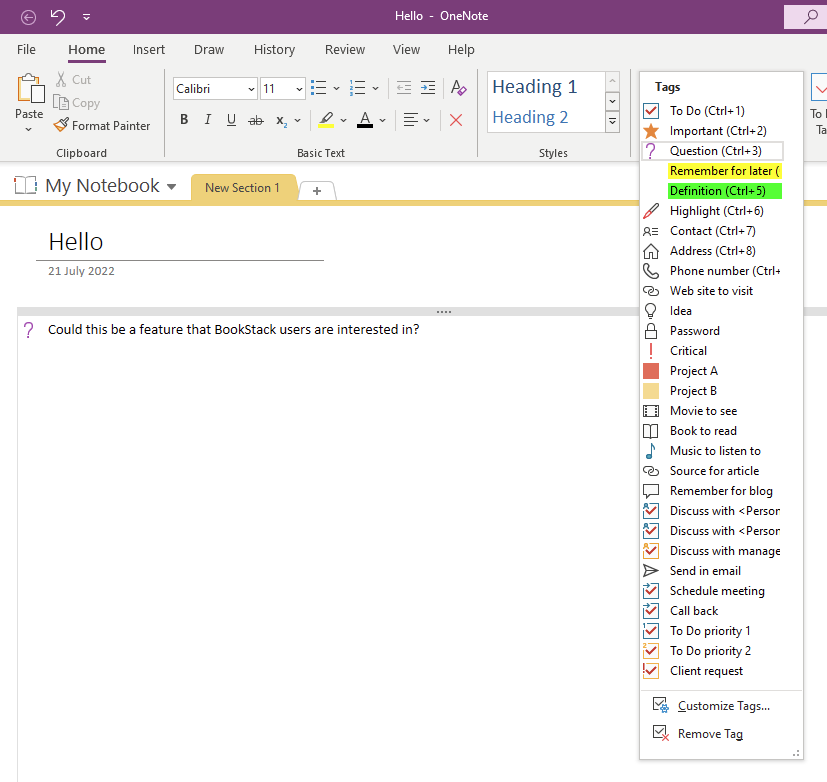Click the red Delete X icon
The width and height of the screenshot is (827, 782).
[456, 120]
